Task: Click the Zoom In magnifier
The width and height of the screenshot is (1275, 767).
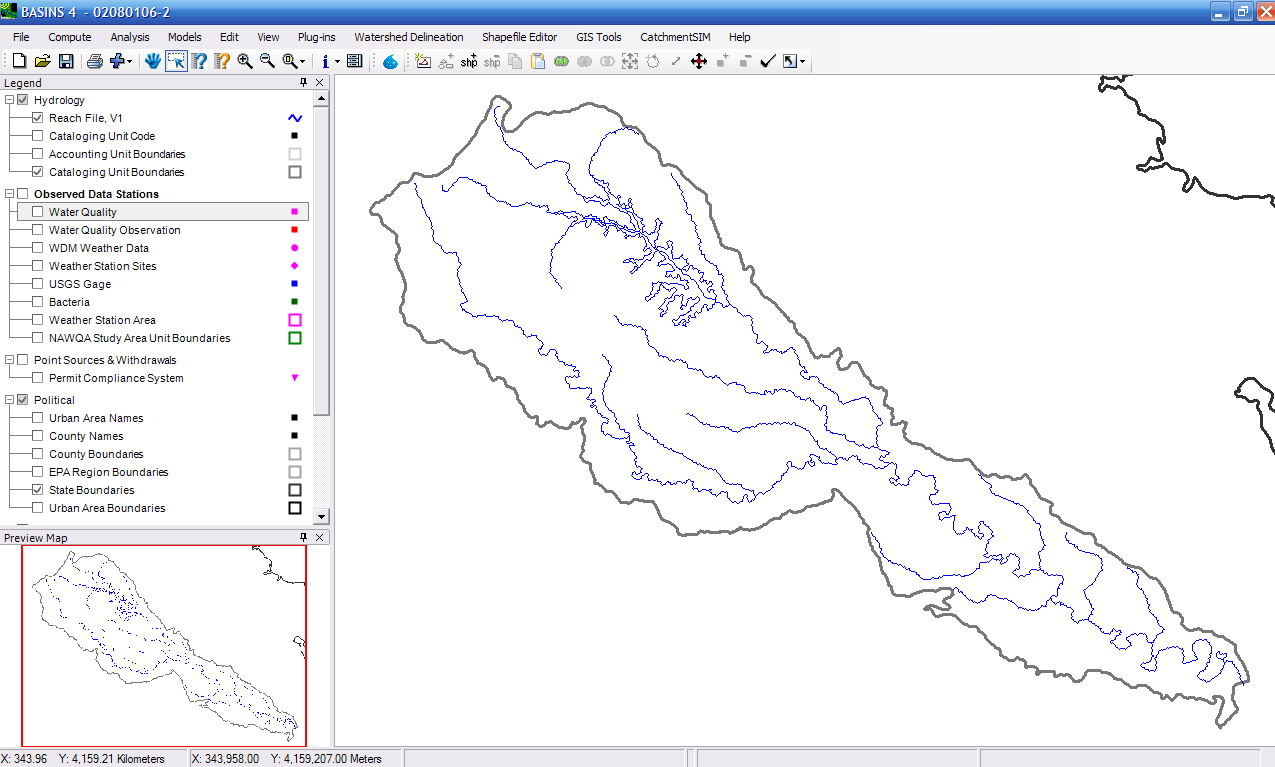Action: 245,62
